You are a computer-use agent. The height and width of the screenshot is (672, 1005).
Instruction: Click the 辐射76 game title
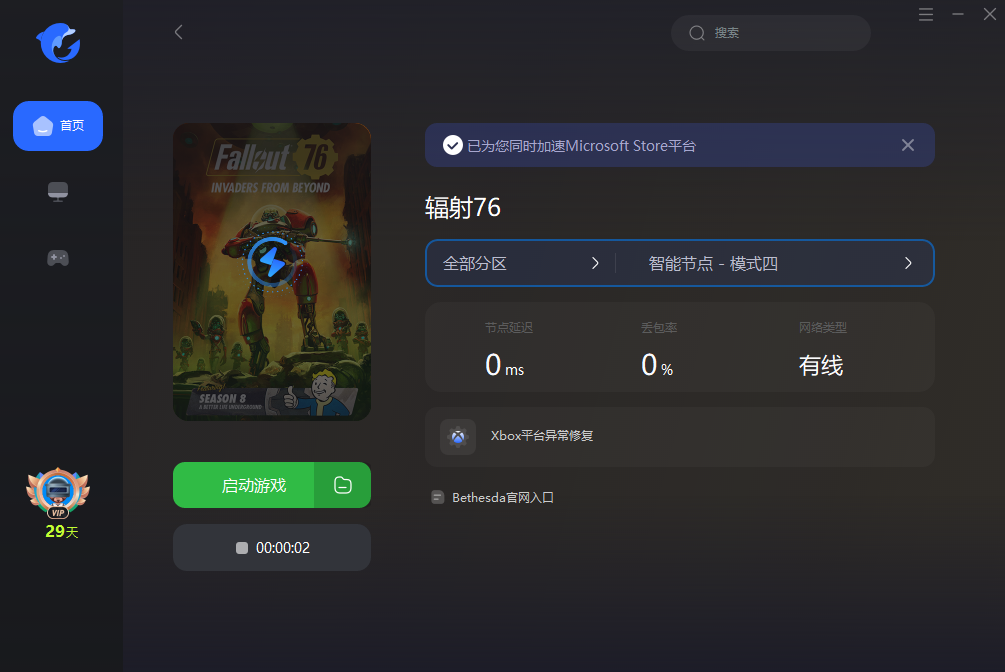[463, 208]
